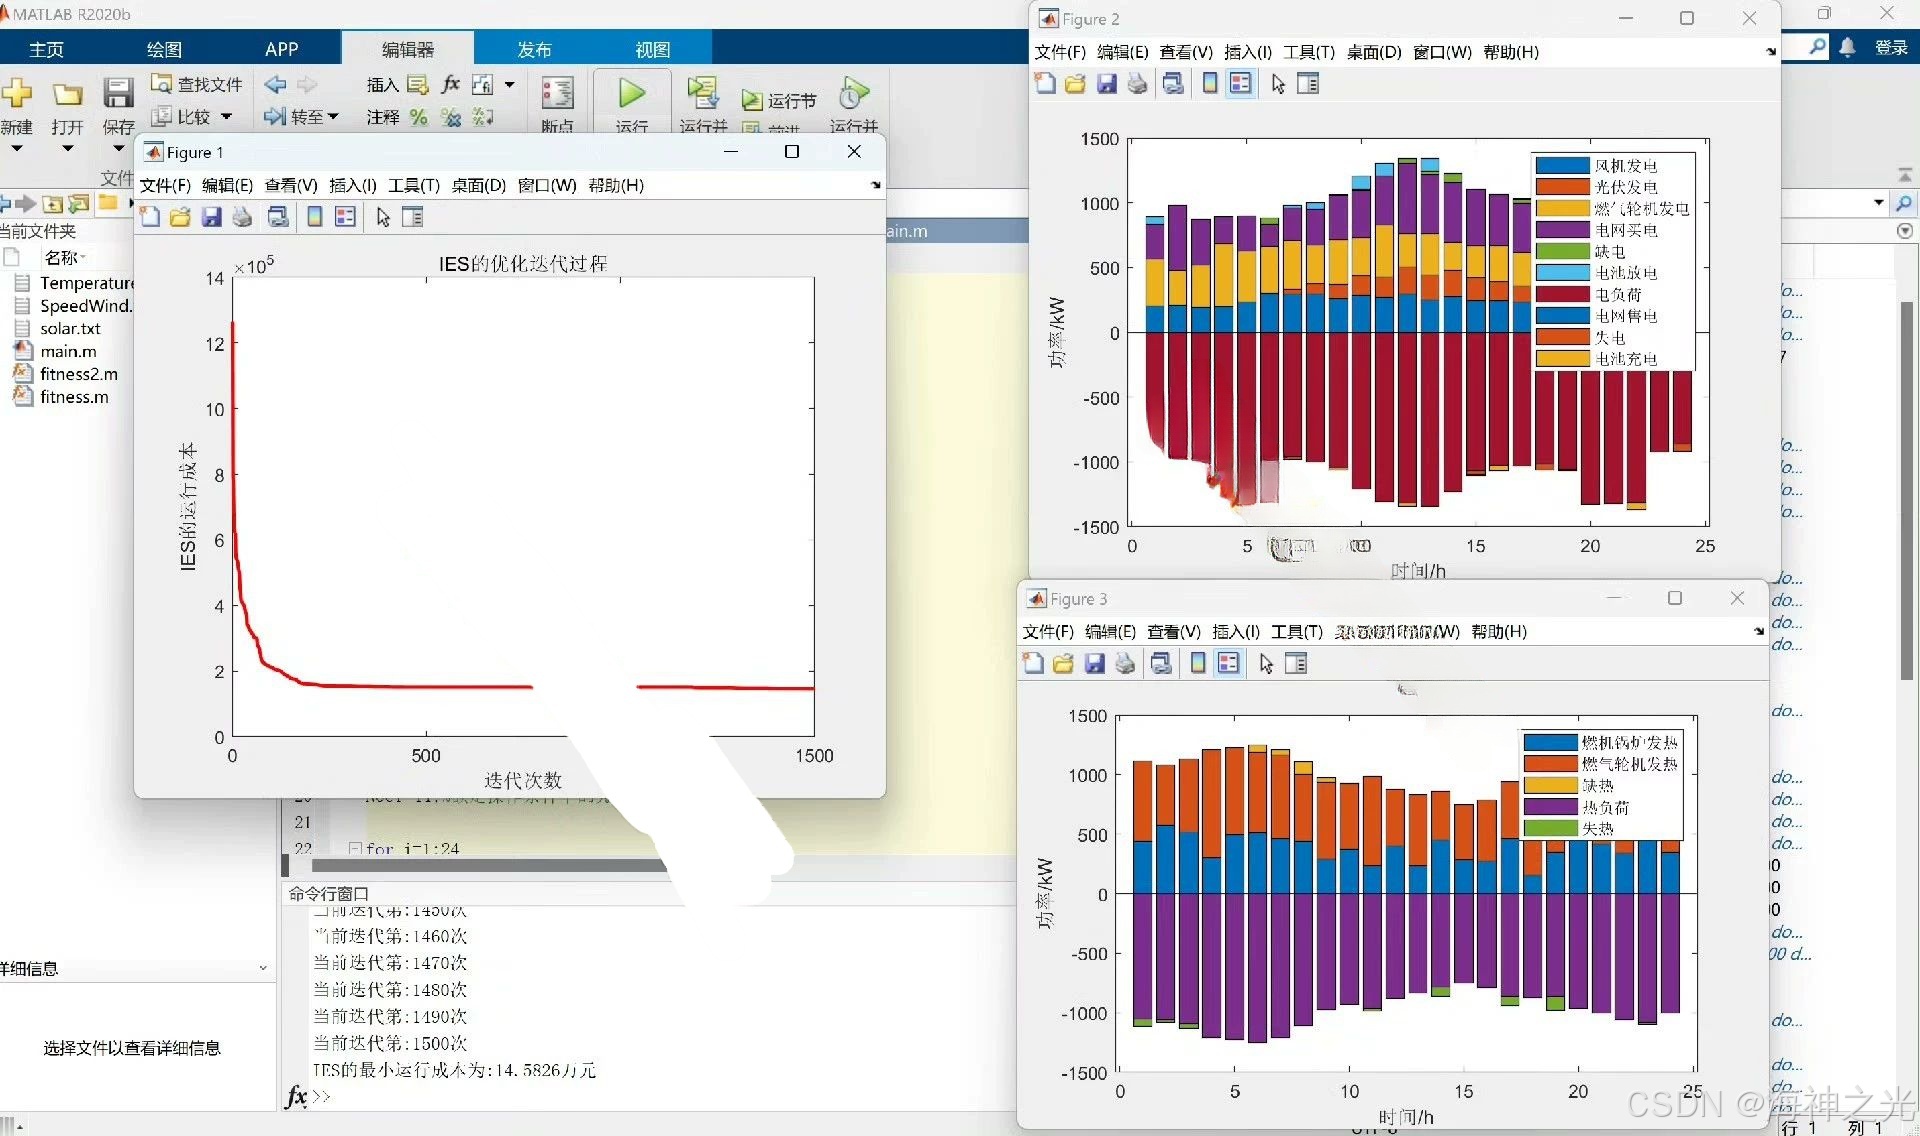The image size is (1920, 1136).
Task: Toggle the legend button in Figure 1 toolbar
Action: [x=345, y=217]
